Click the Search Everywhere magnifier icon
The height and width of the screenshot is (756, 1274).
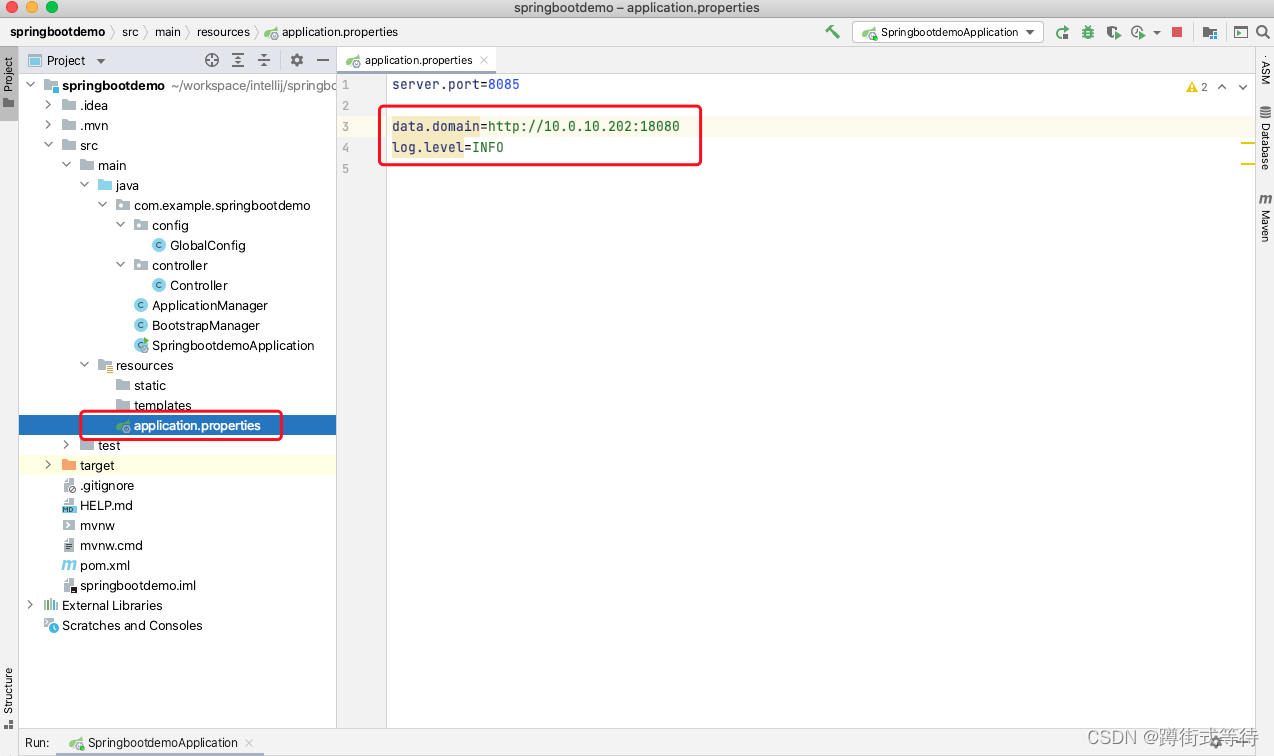[x=1262, y=32]
